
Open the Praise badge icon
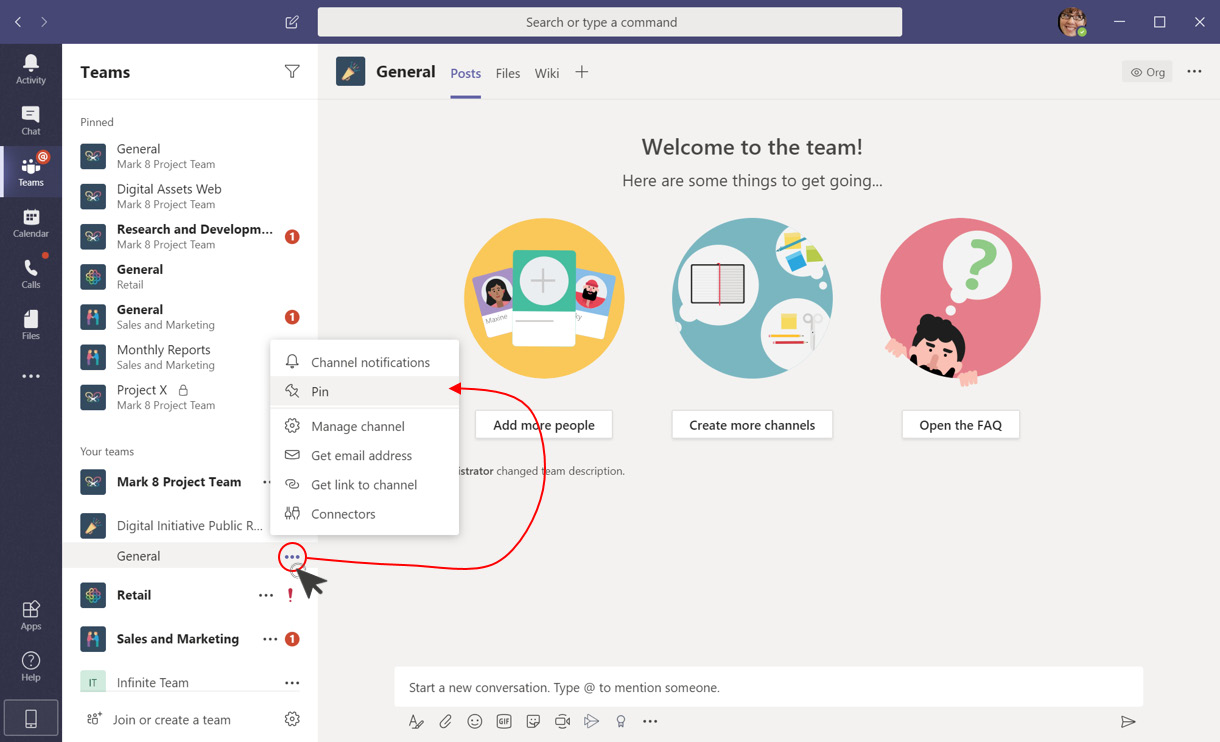pyautogui.click(x=621, y=721)
